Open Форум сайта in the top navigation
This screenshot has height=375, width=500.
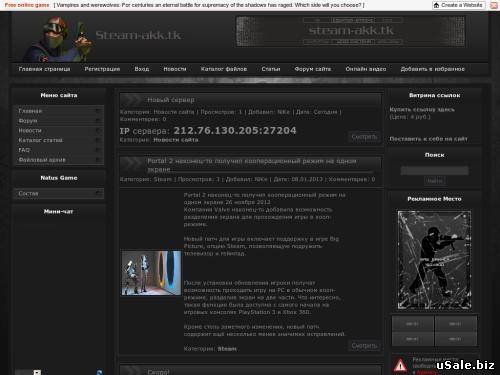click(313, 69)
